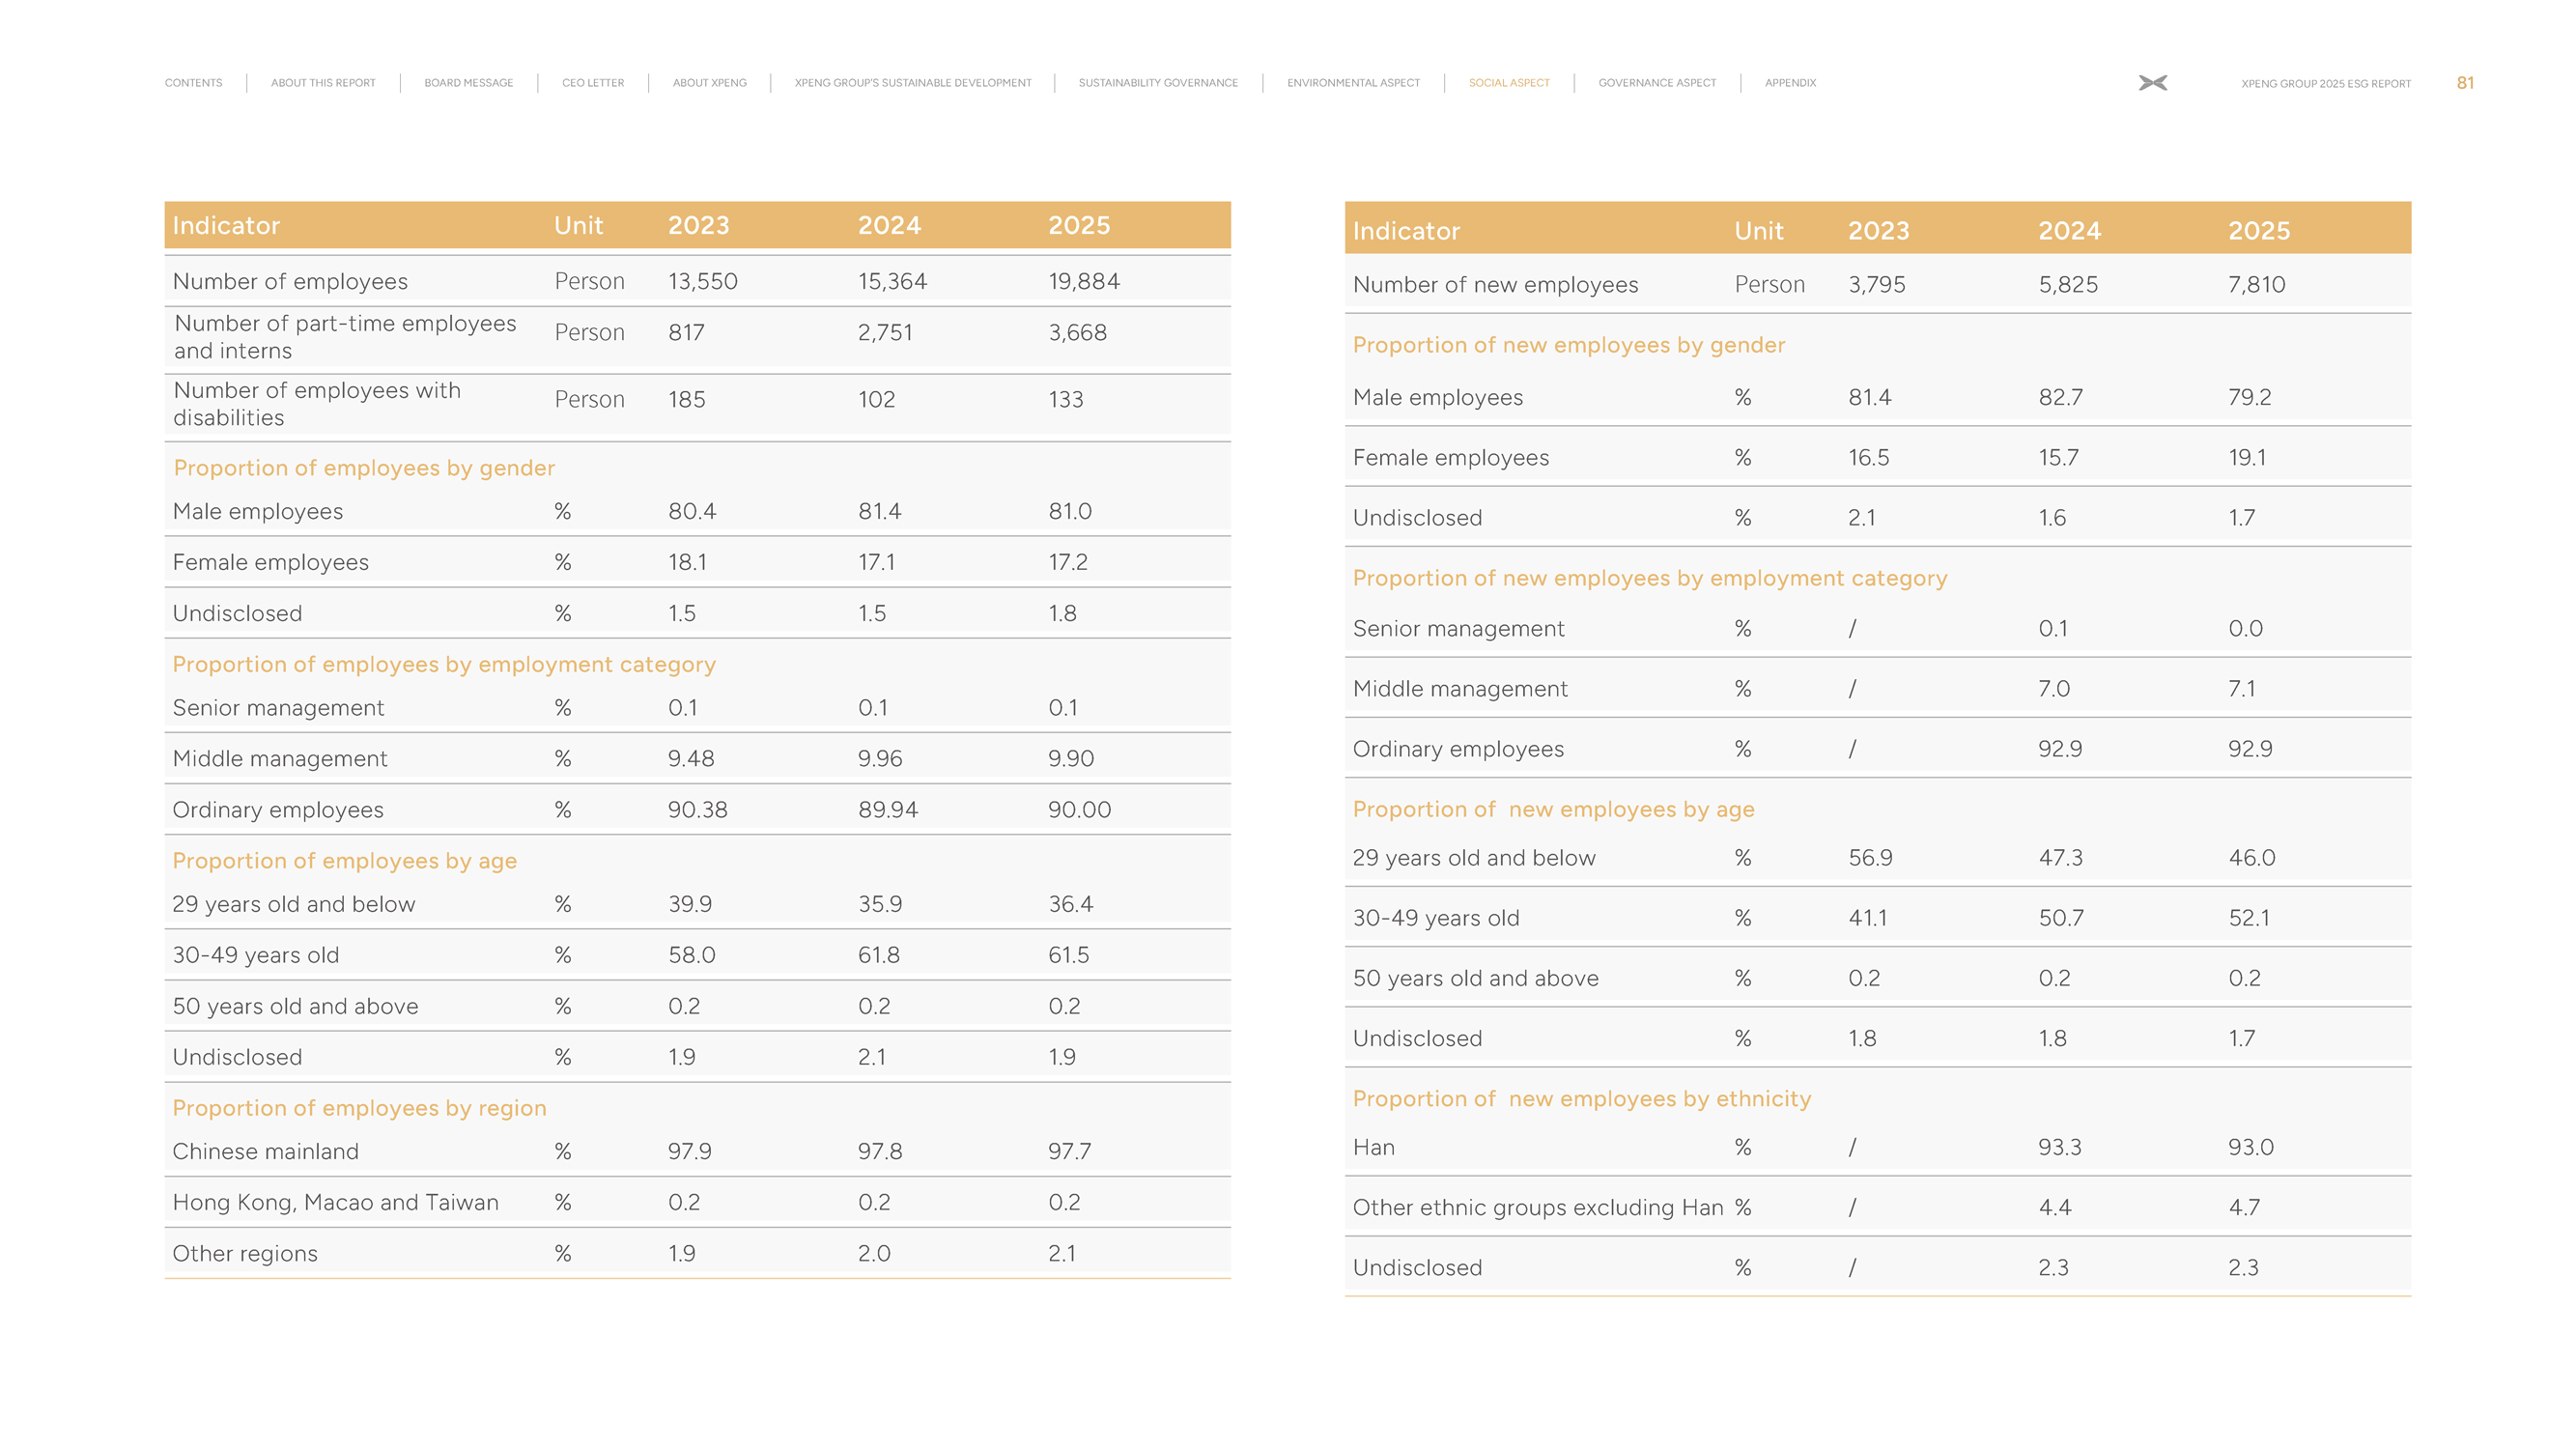Click the 2025 header in the right table

[2258, 231]
